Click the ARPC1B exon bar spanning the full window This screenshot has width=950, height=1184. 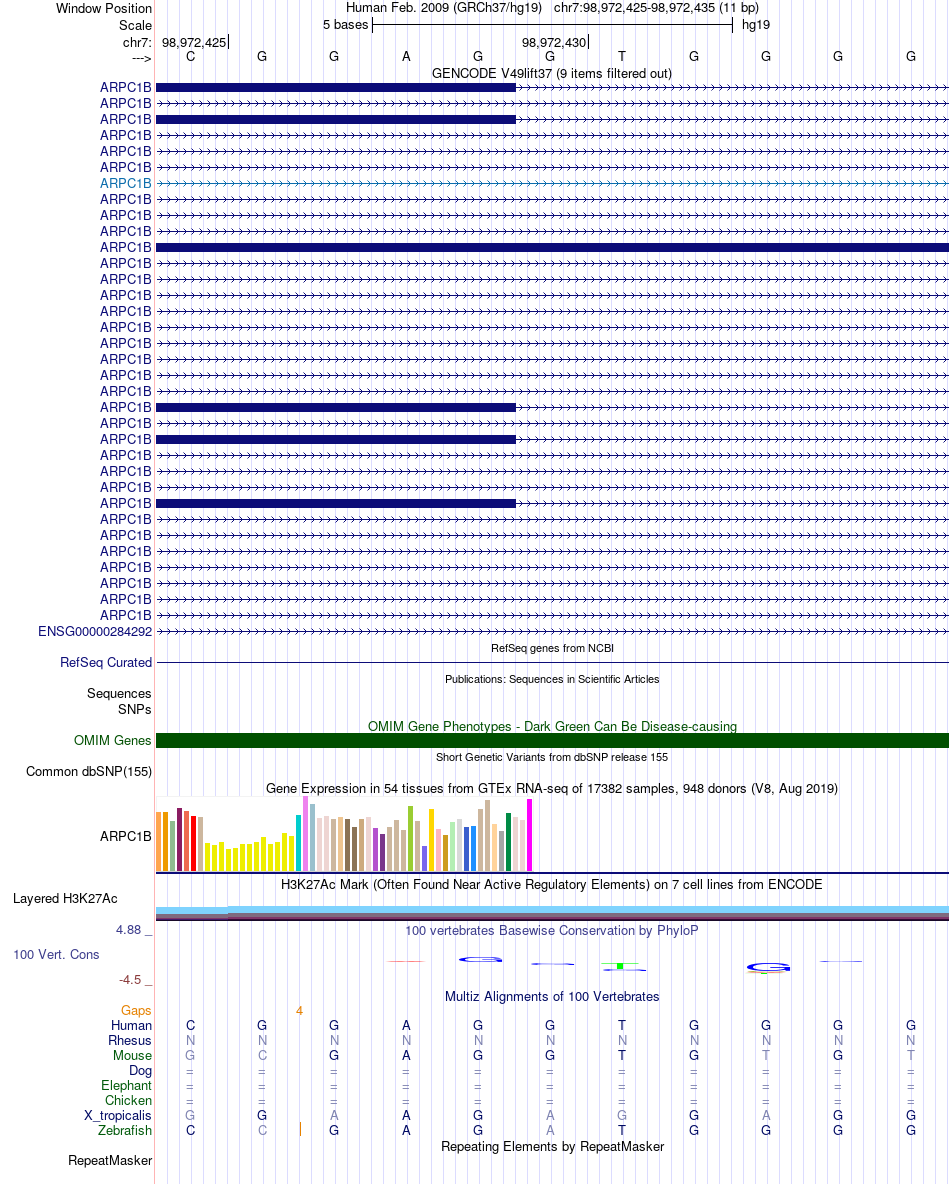(x=552, y=248)
